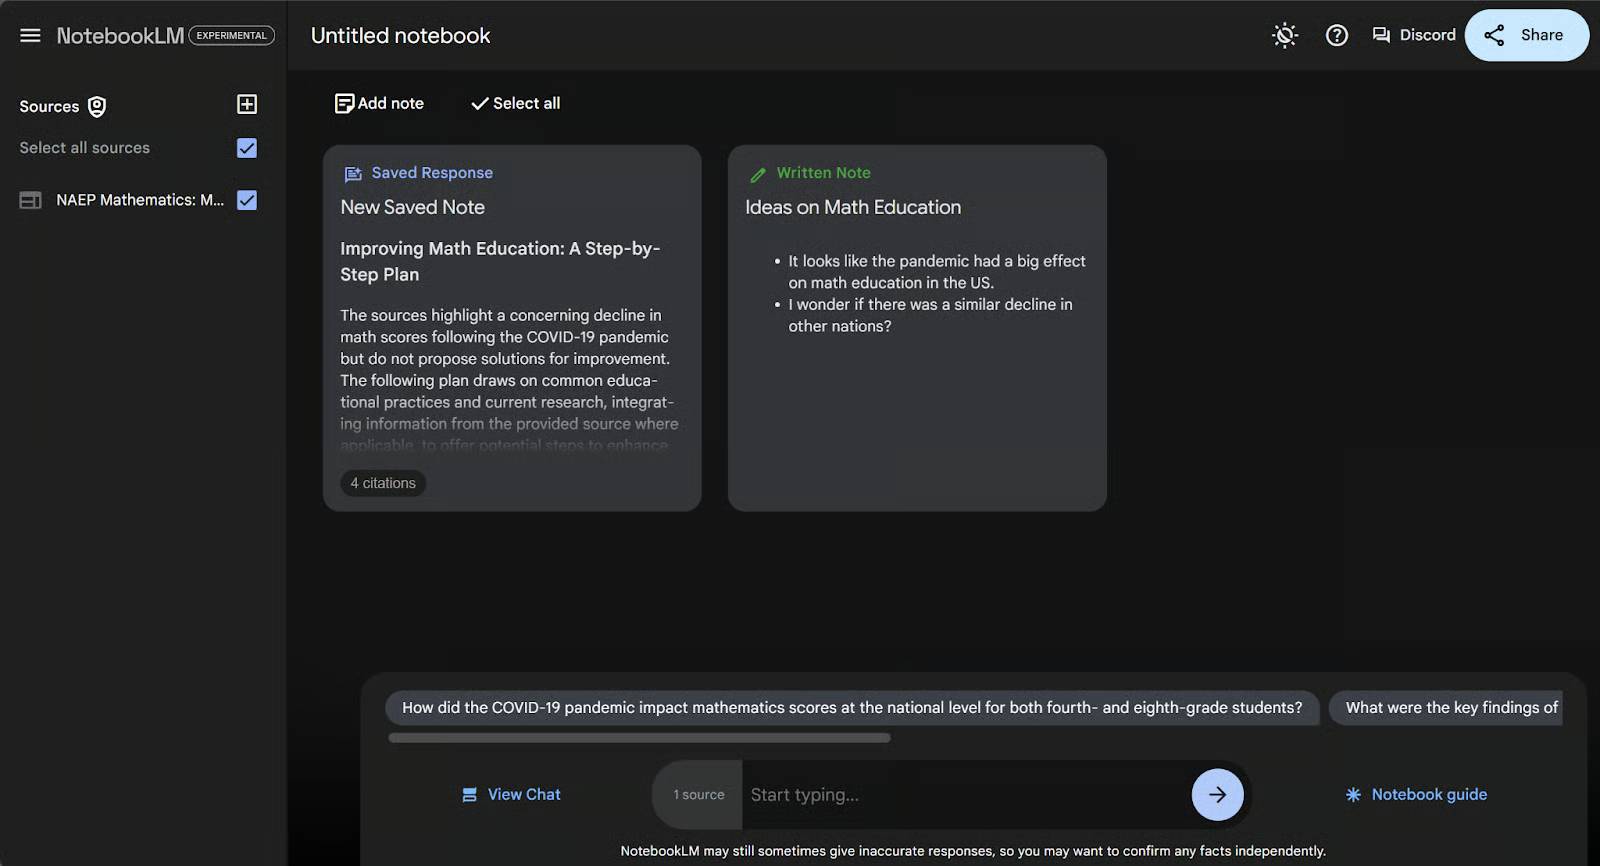Click the Sources heading
The height and width of the screenshot is (866, 1600).
[x=49, y=107]
